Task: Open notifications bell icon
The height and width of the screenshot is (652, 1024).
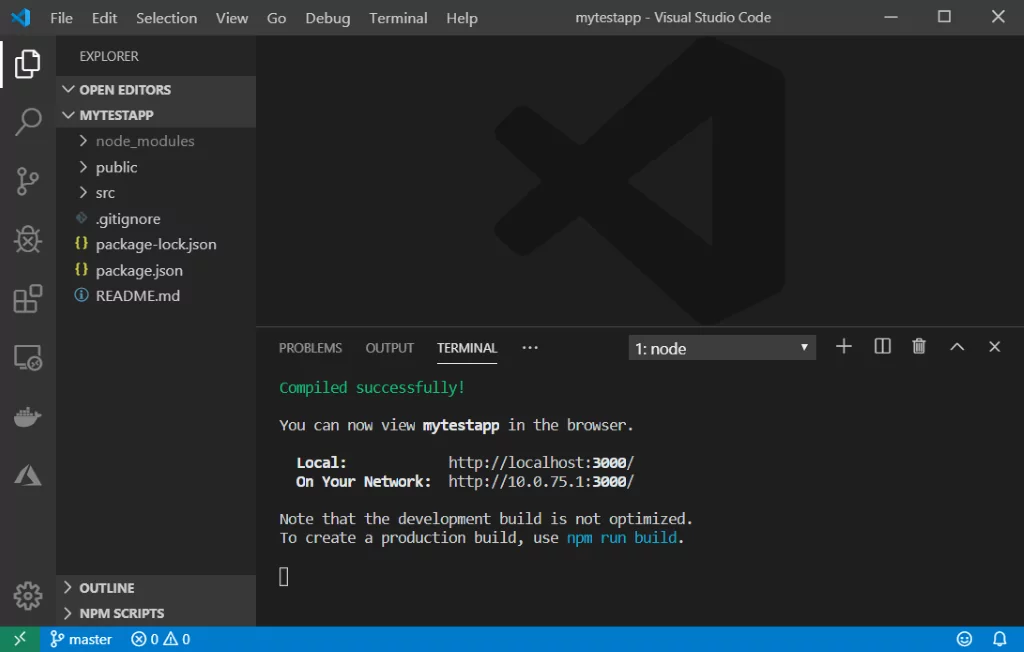Action: tap(999, 639)
